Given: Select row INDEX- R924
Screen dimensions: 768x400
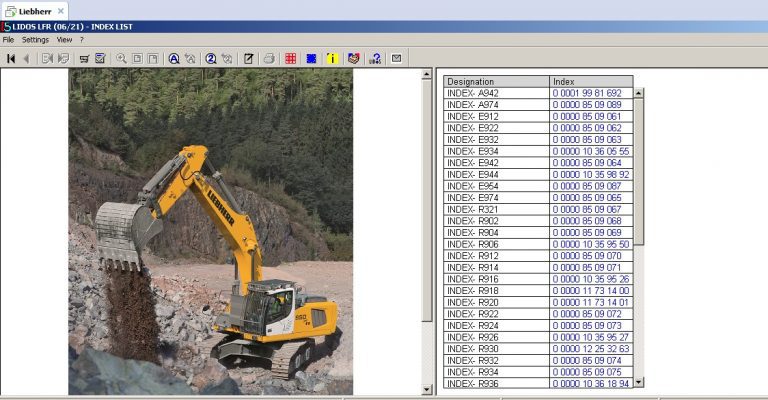Looking at the screenshot, I should [538, 326].
